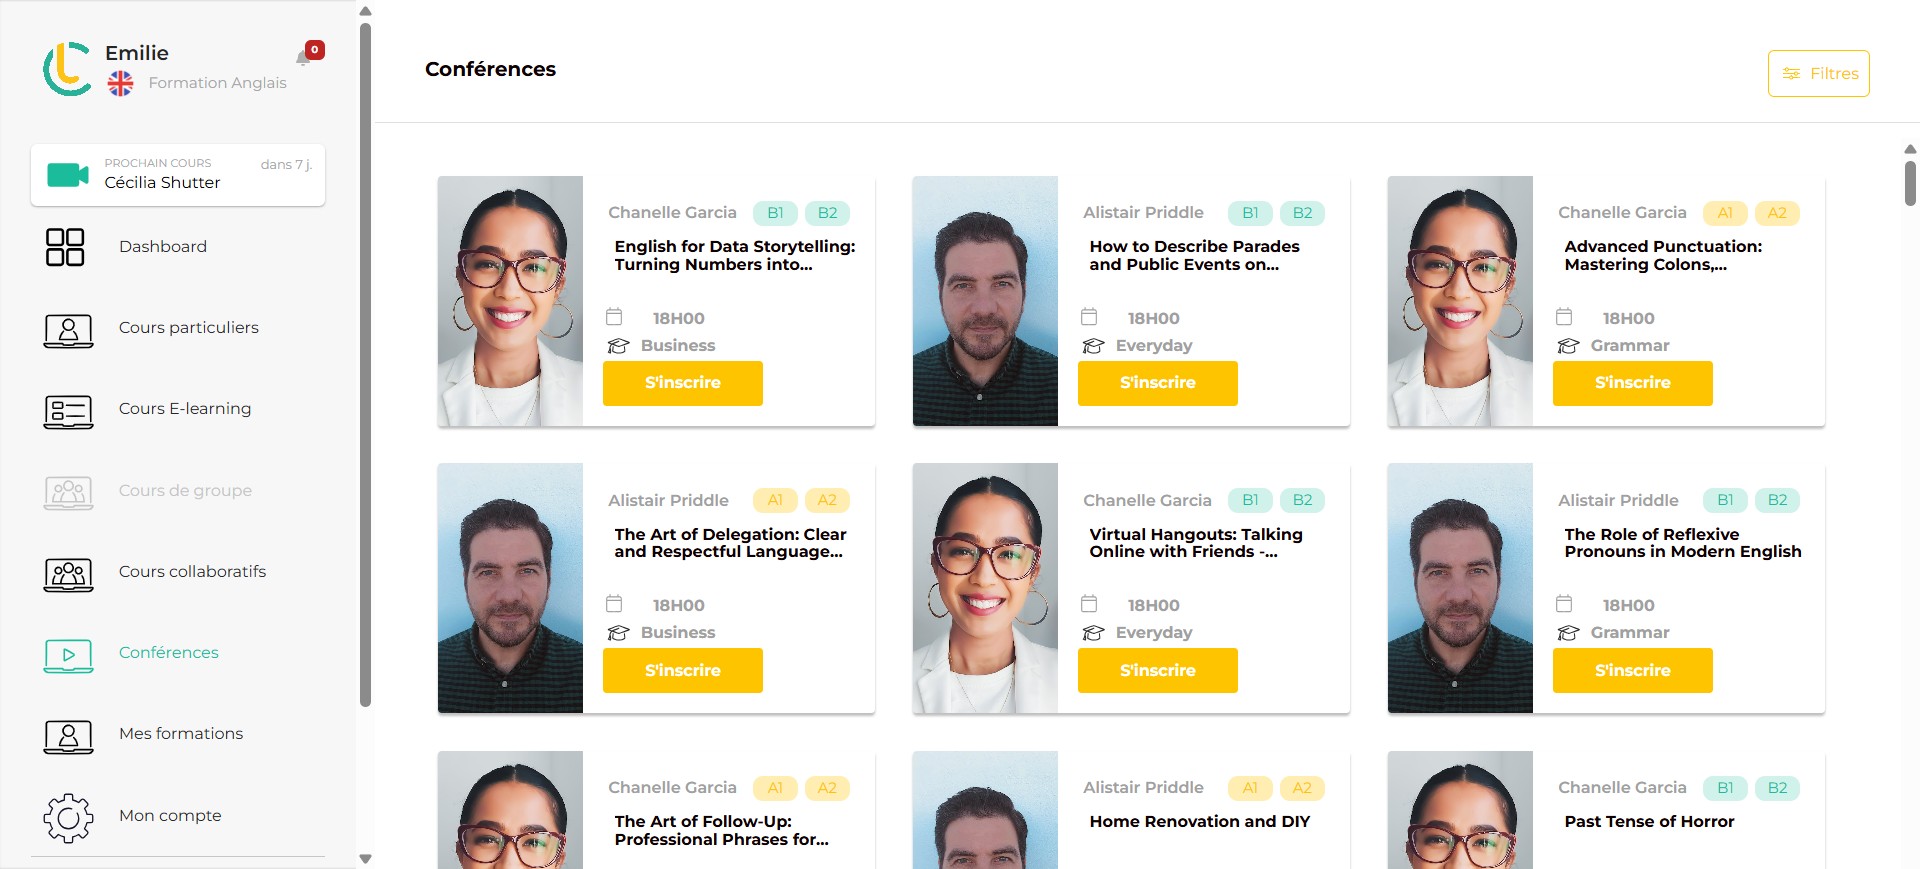Image resolution: width=1920 pixels, height=869 pixels.
Task: Click the Mes formations sidebar icon
Action: (68, 736)
